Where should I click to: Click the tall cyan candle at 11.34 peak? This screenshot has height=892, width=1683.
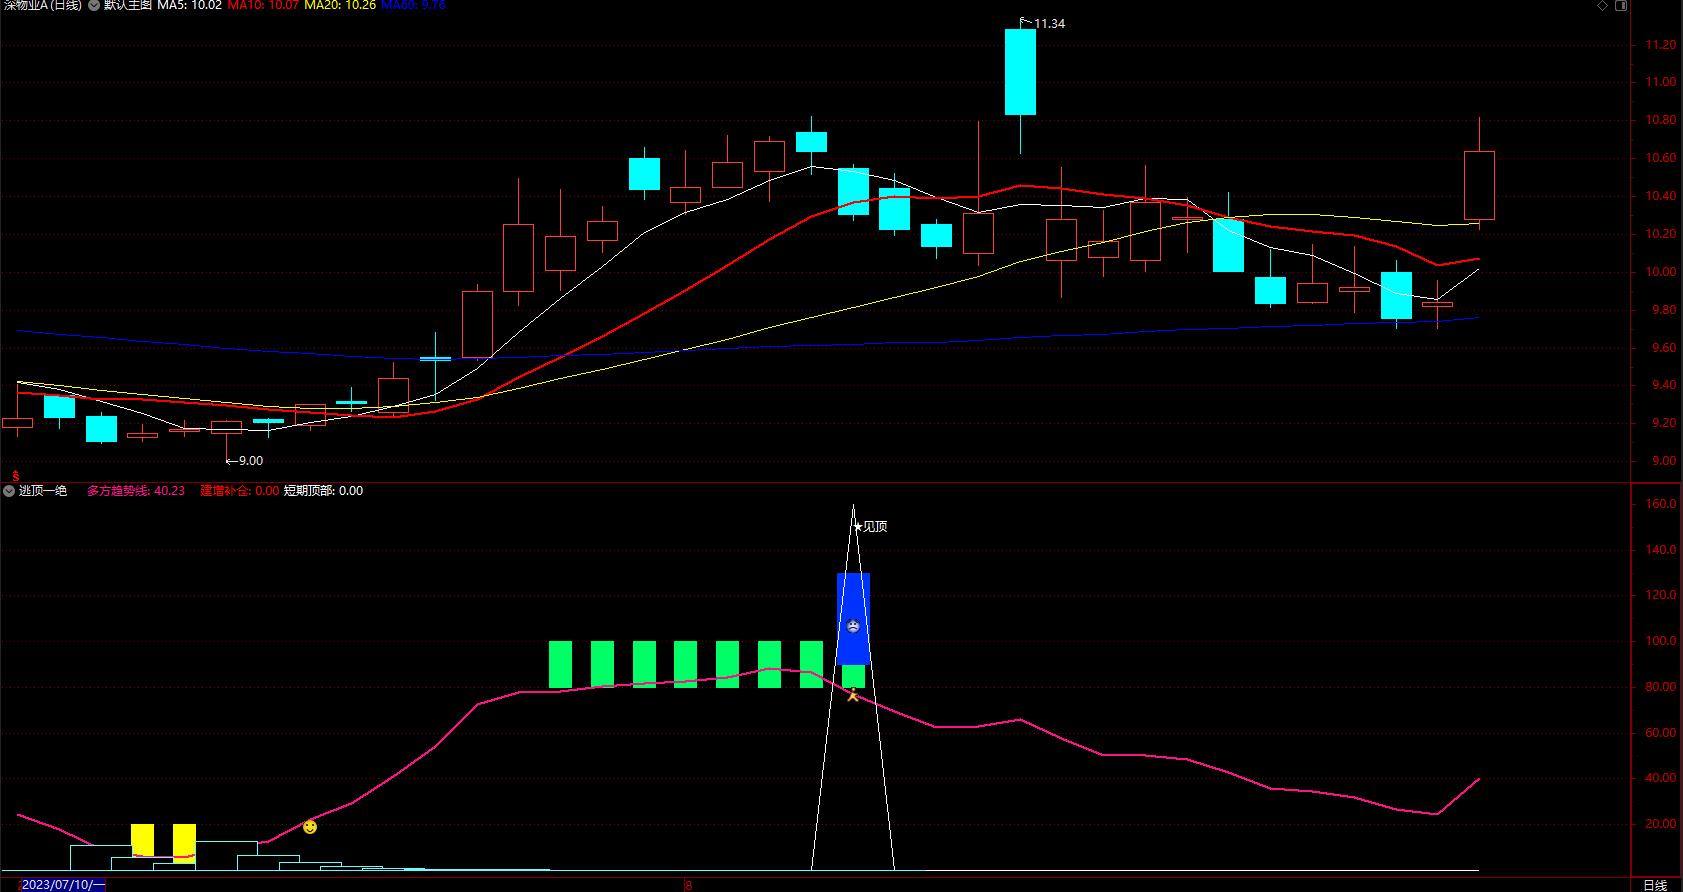[x=1020, y=72]
